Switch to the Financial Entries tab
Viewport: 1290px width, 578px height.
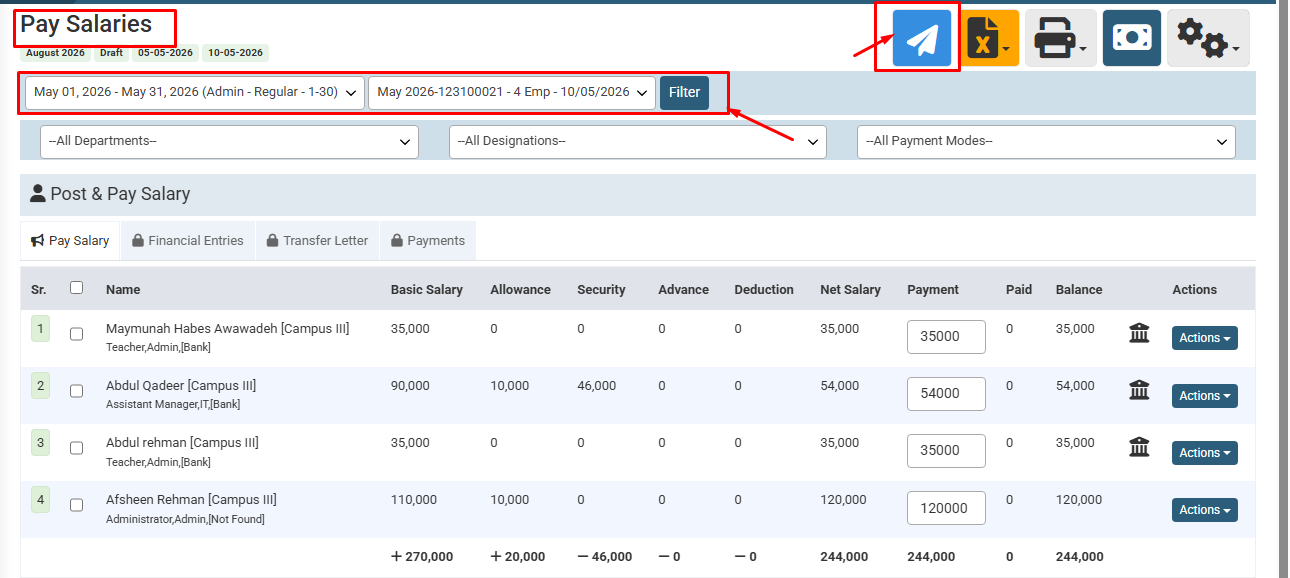pyautogui.click(x=188, y=241)
